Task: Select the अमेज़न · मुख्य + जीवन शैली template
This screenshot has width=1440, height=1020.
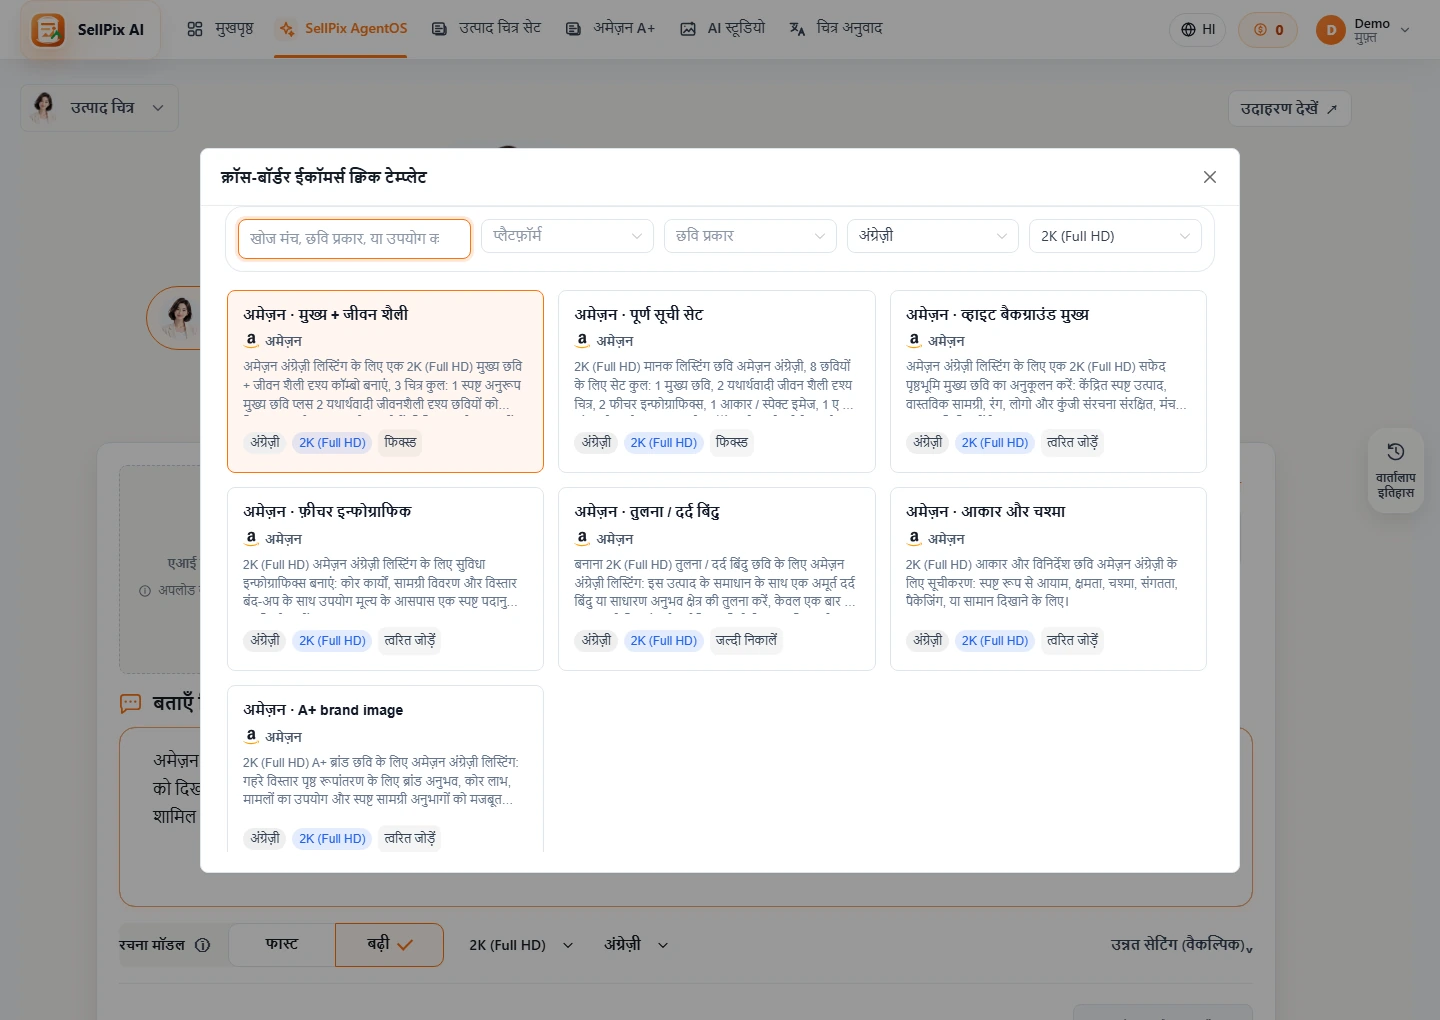Action: click(x=385, y=381)
